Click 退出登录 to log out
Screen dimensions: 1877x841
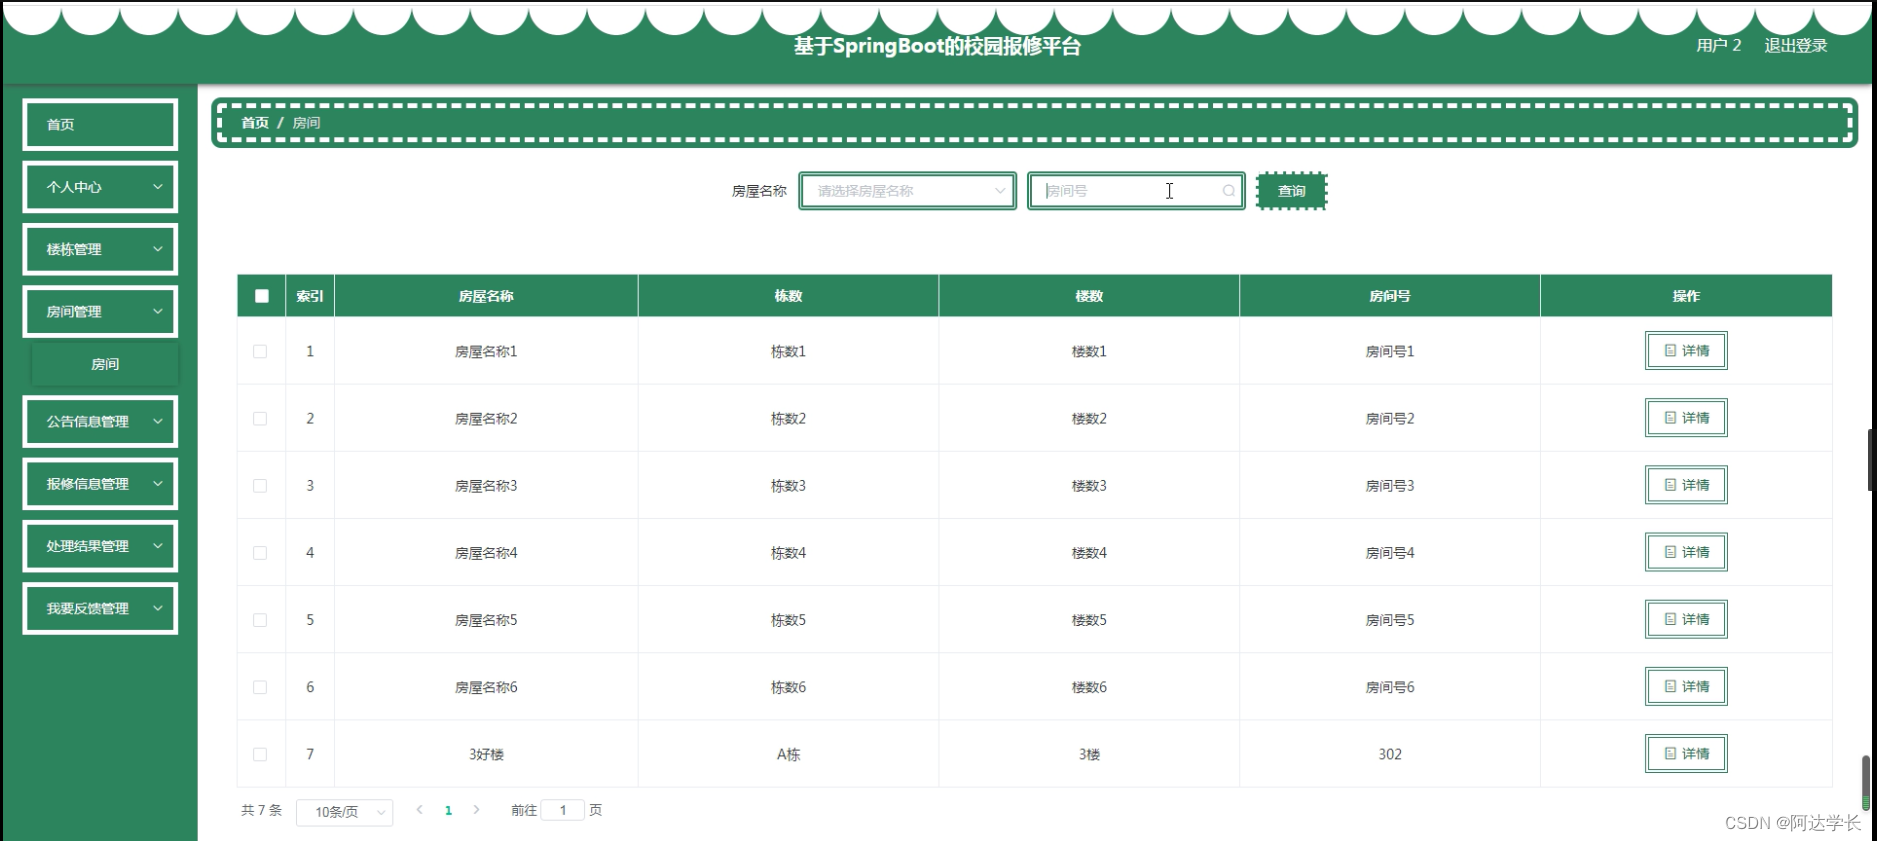point(1795,45)
